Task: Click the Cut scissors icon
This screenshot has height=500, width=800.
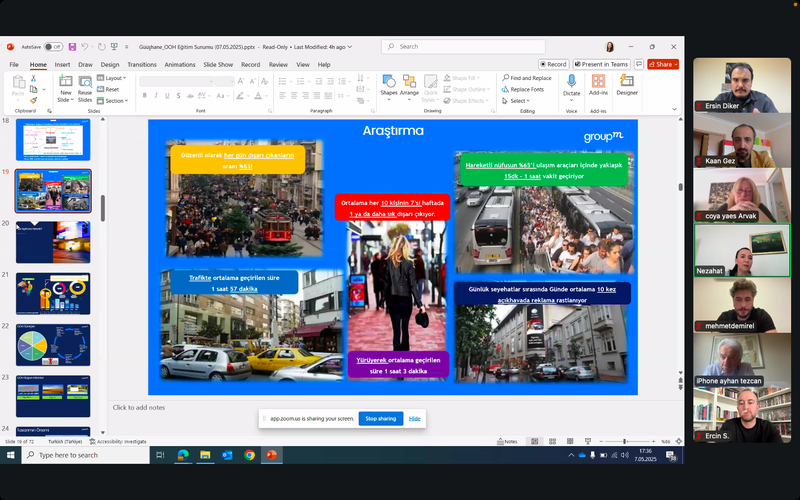Action: click(34, 78)
